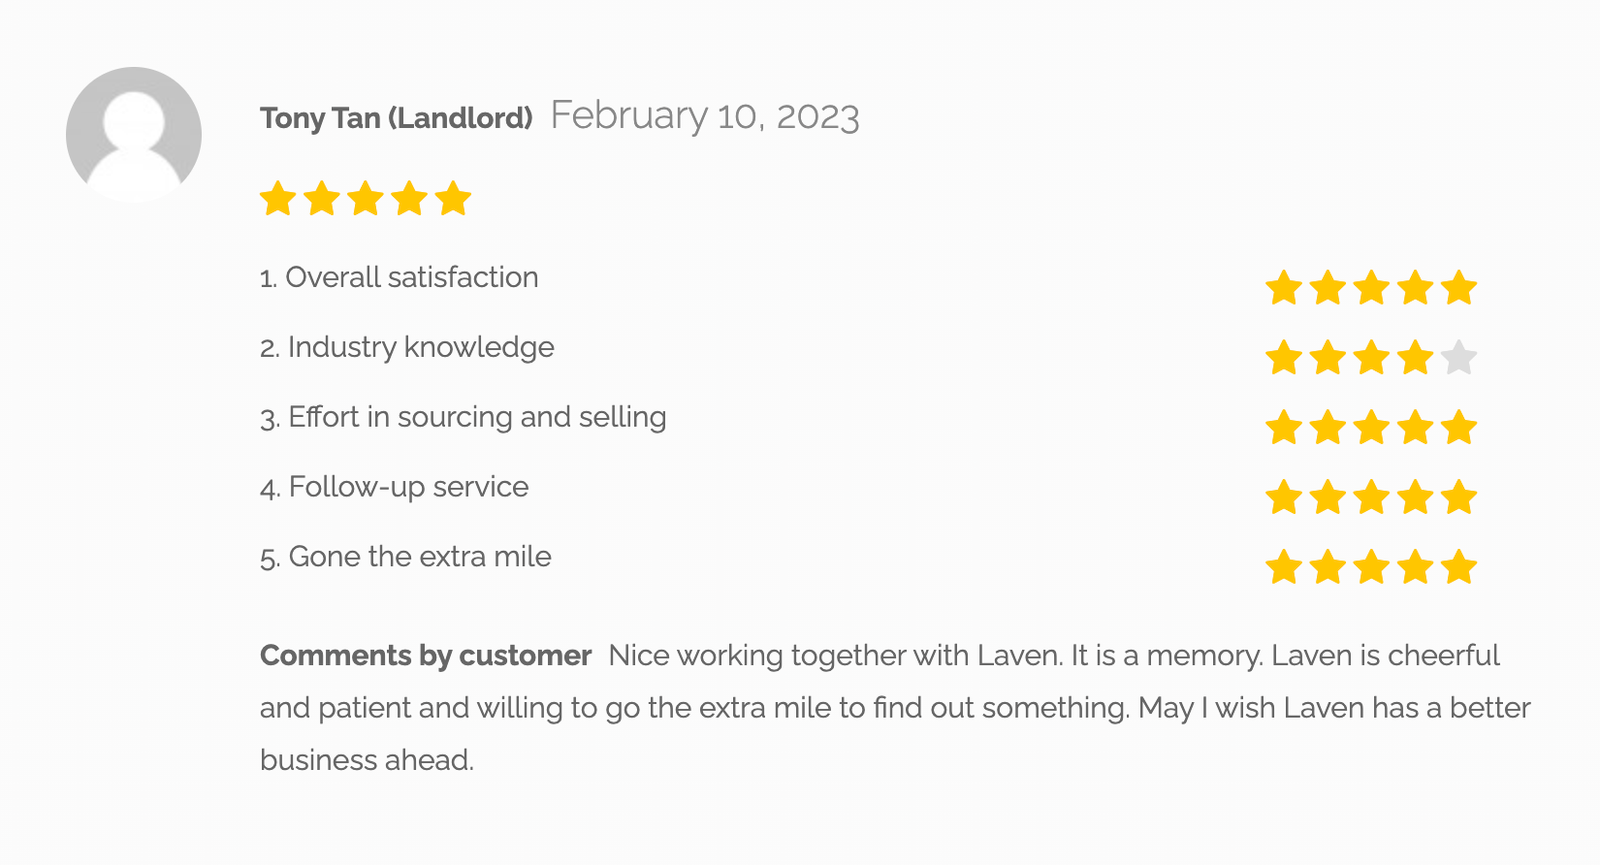Click the Comments by customer heading
This screenshot has height=865, width=1600.
click(426, 656)
